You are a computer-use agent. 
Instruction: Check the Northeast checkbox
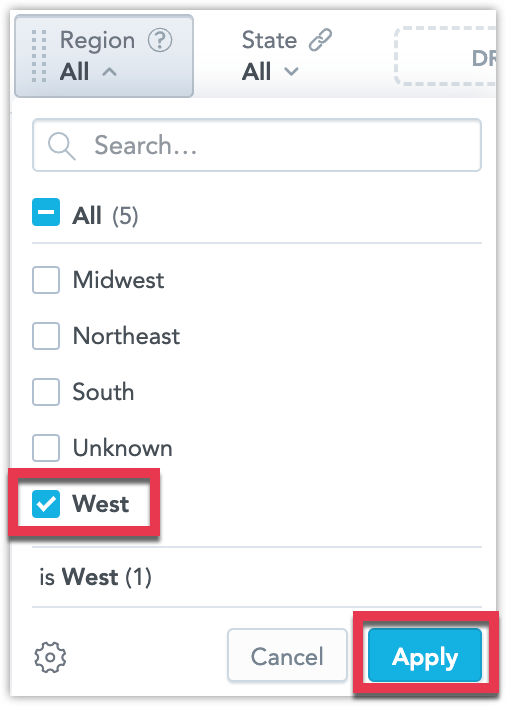46,336
